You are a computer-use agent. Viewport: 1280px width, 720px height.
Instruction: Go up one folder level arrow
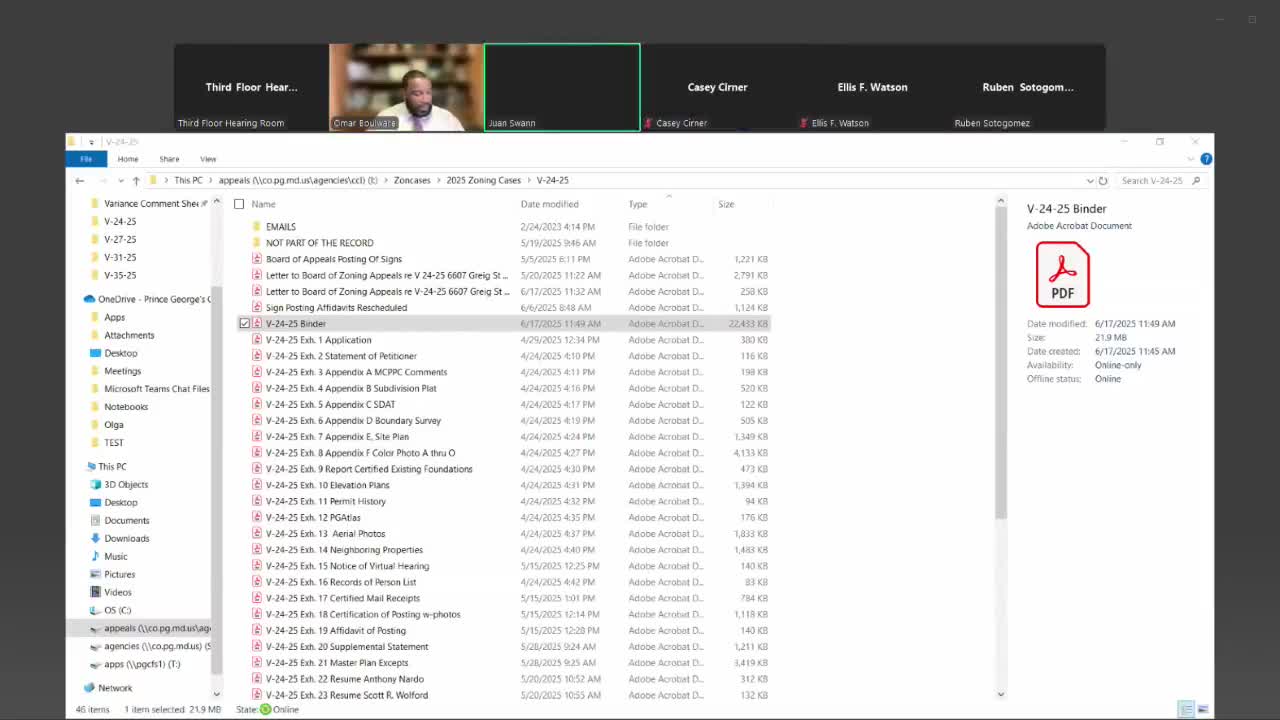(x=136, y=181)
